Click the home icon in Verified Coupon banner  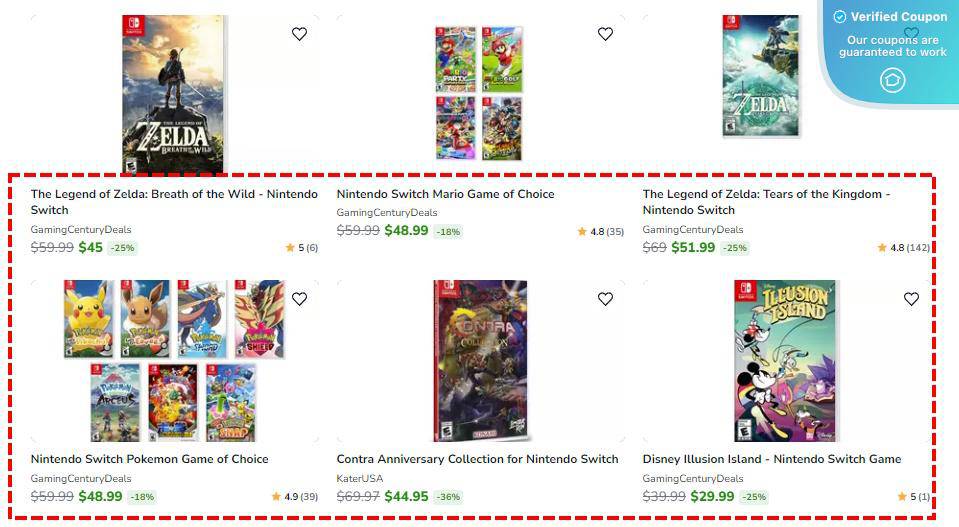892,80
